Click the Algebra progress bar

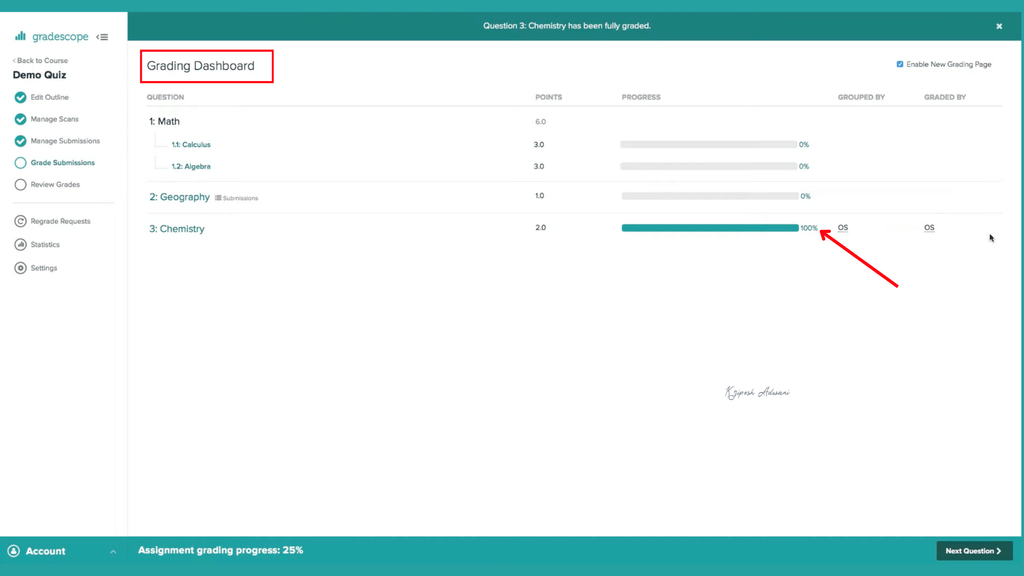pyautogui.click(x=709, y=167)
